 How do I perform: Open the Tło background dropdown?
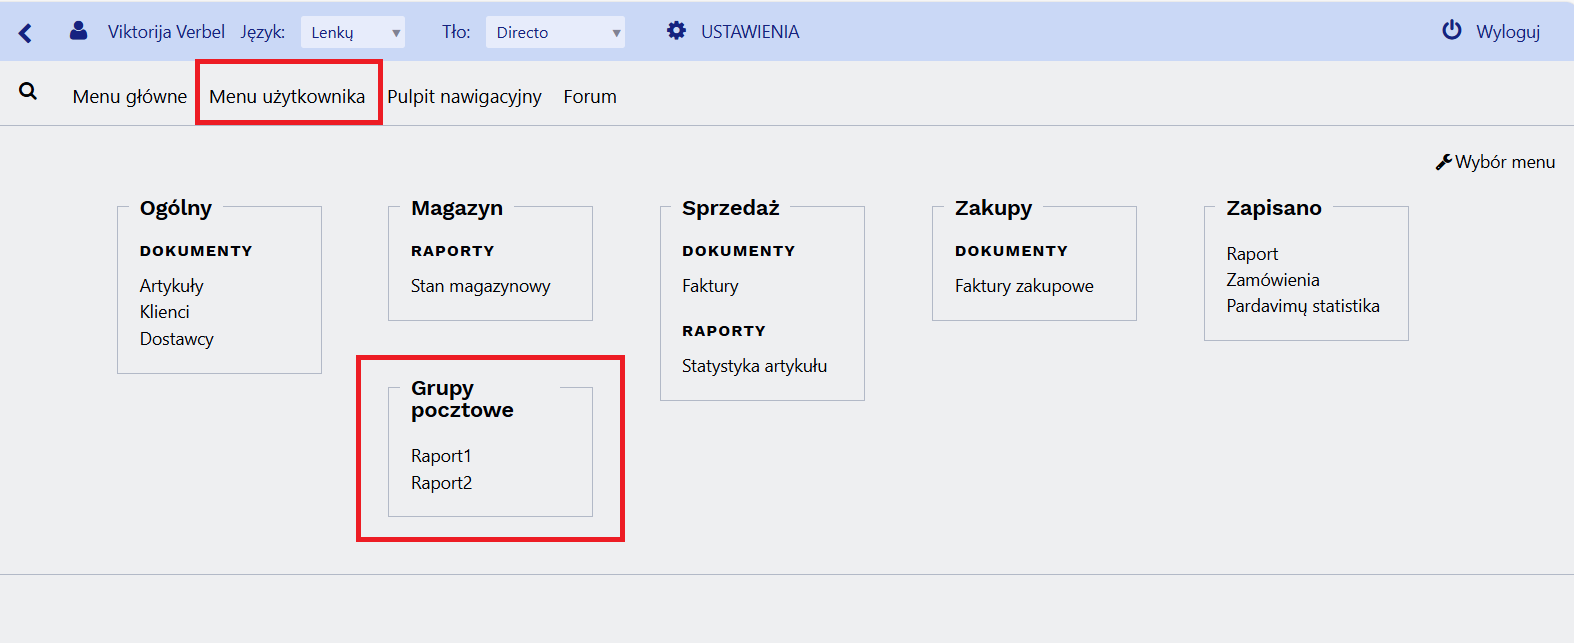555,32
